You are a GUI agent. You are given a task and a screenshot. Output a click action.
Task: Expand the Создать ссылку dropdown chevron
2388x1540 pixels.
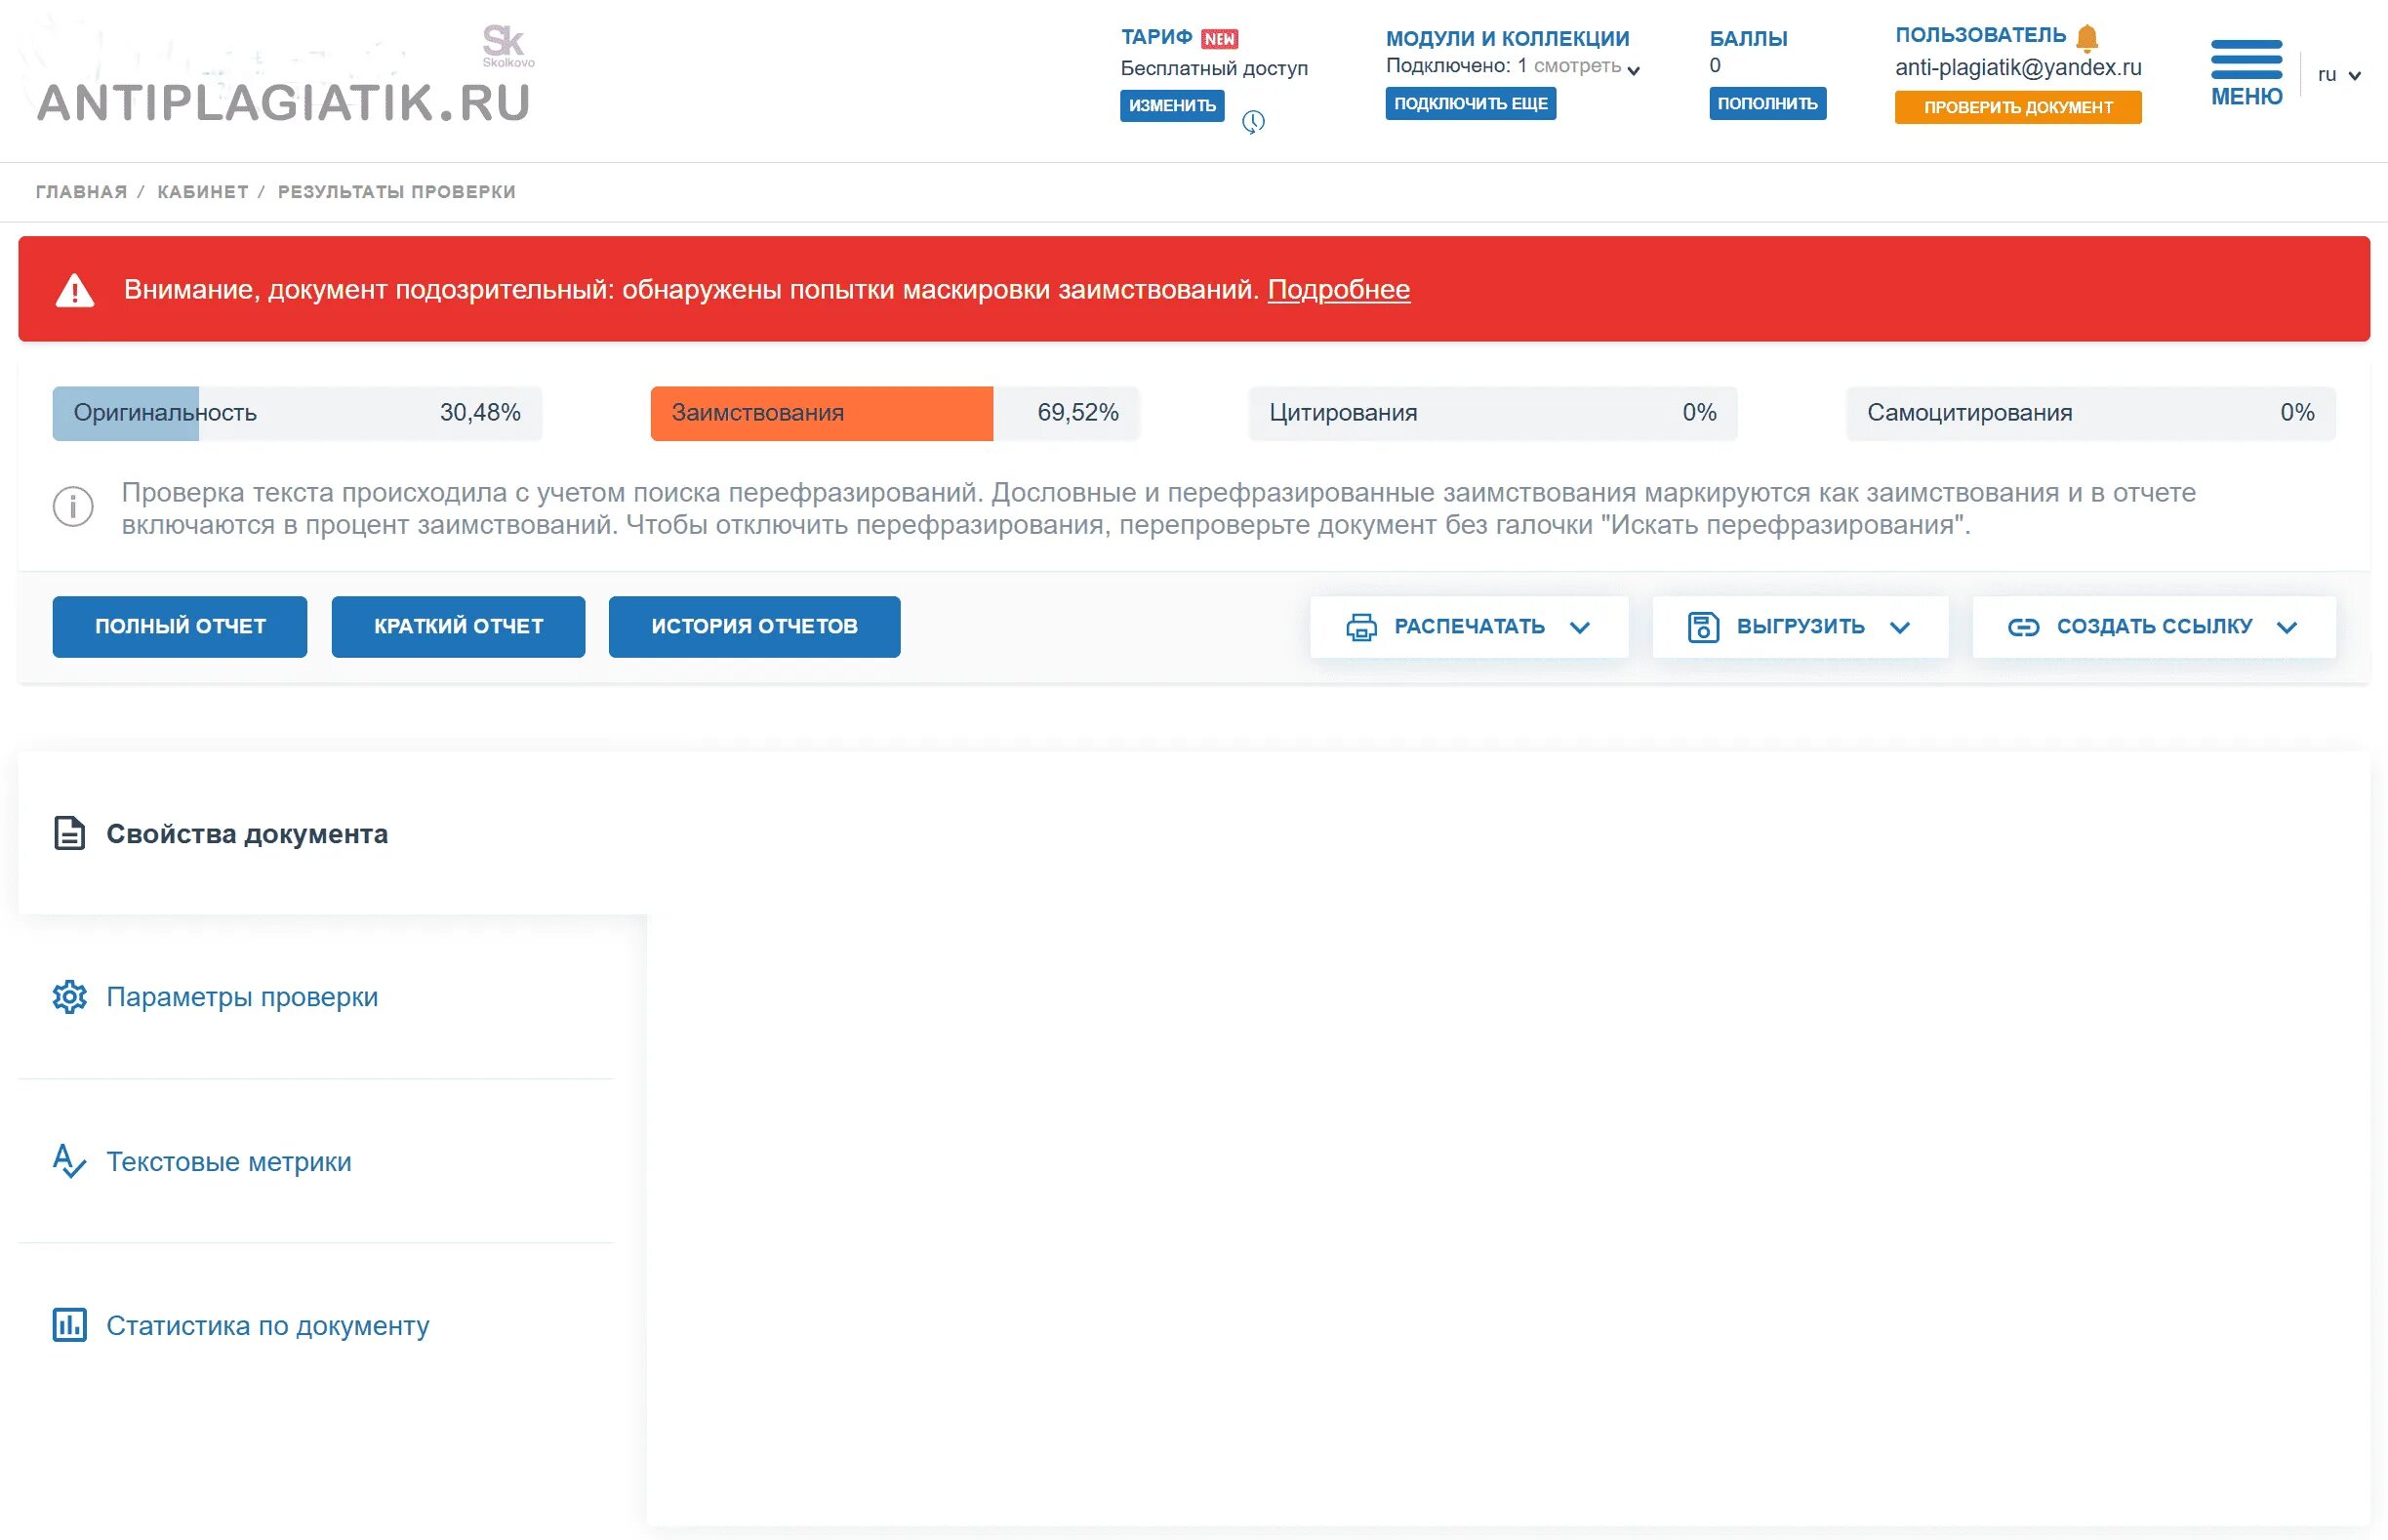(x=2287, y=627)
